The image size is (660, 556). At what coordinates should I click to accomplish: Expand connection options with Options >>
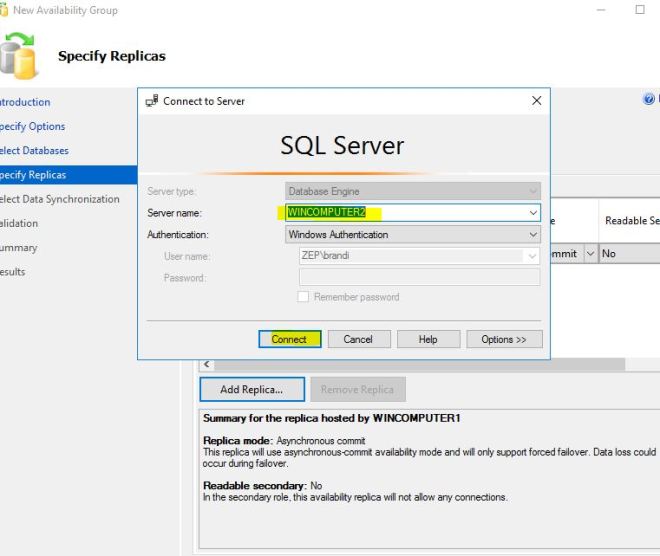(x=503, y=339)
